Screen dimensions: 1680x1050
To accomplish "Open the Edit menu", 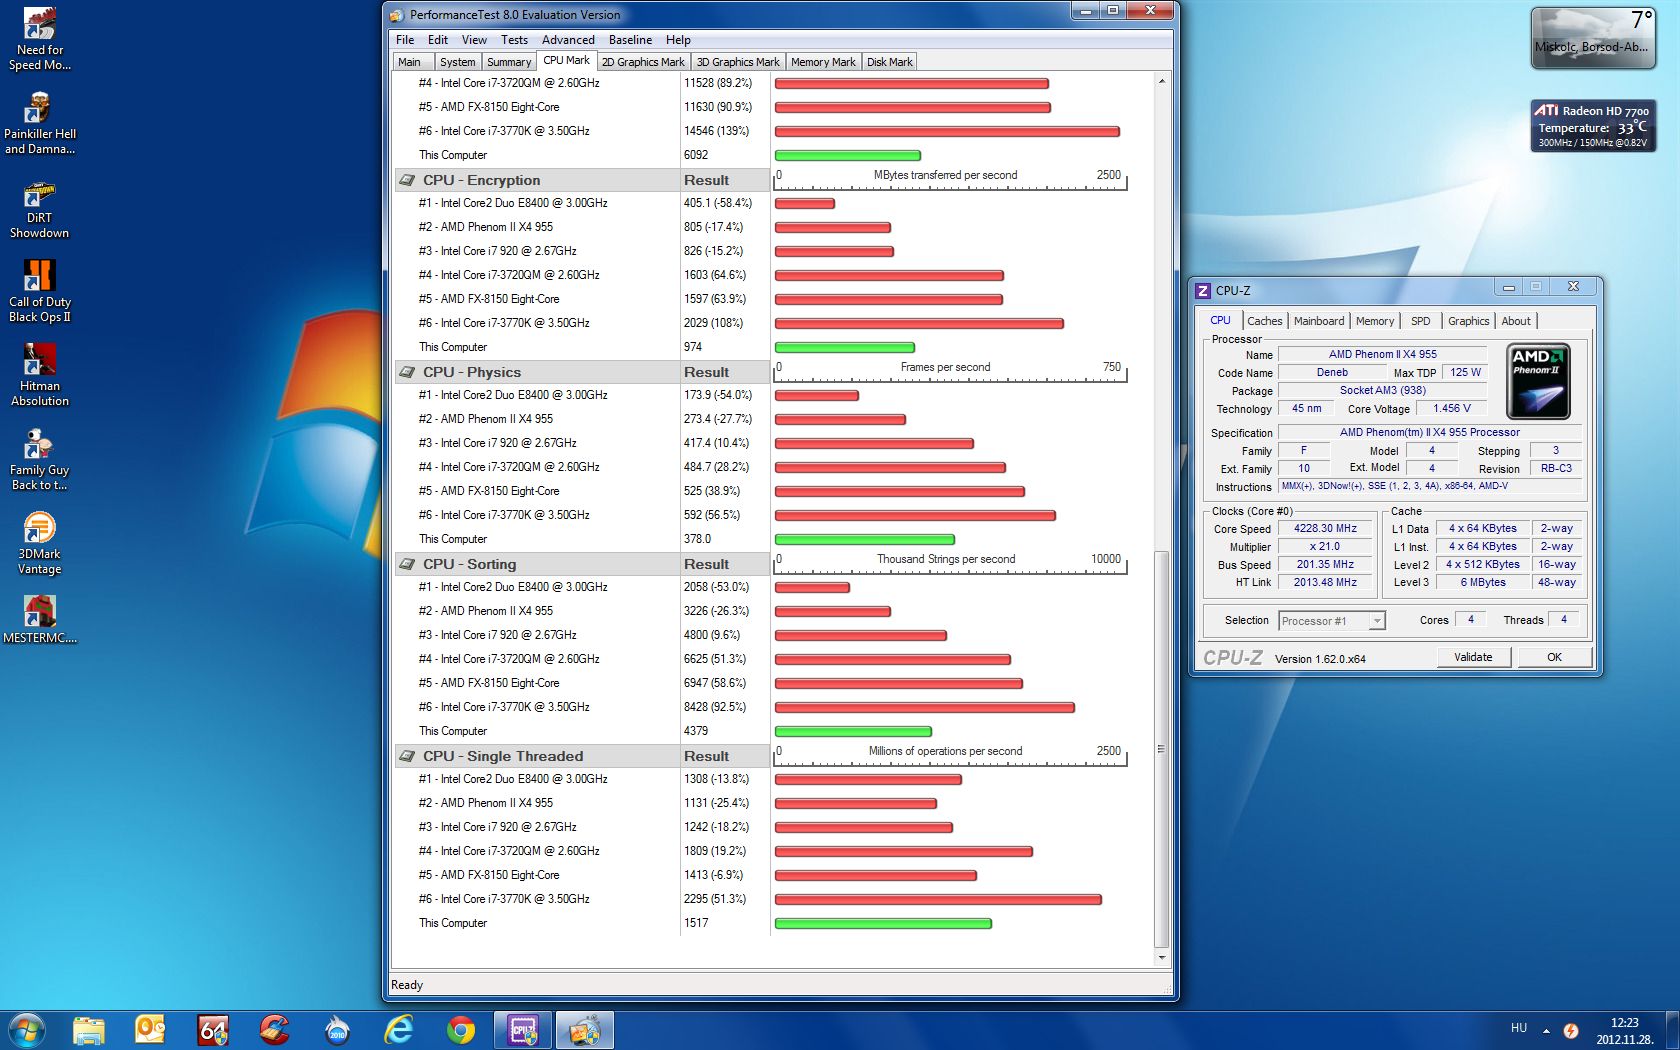I will 438,40.
